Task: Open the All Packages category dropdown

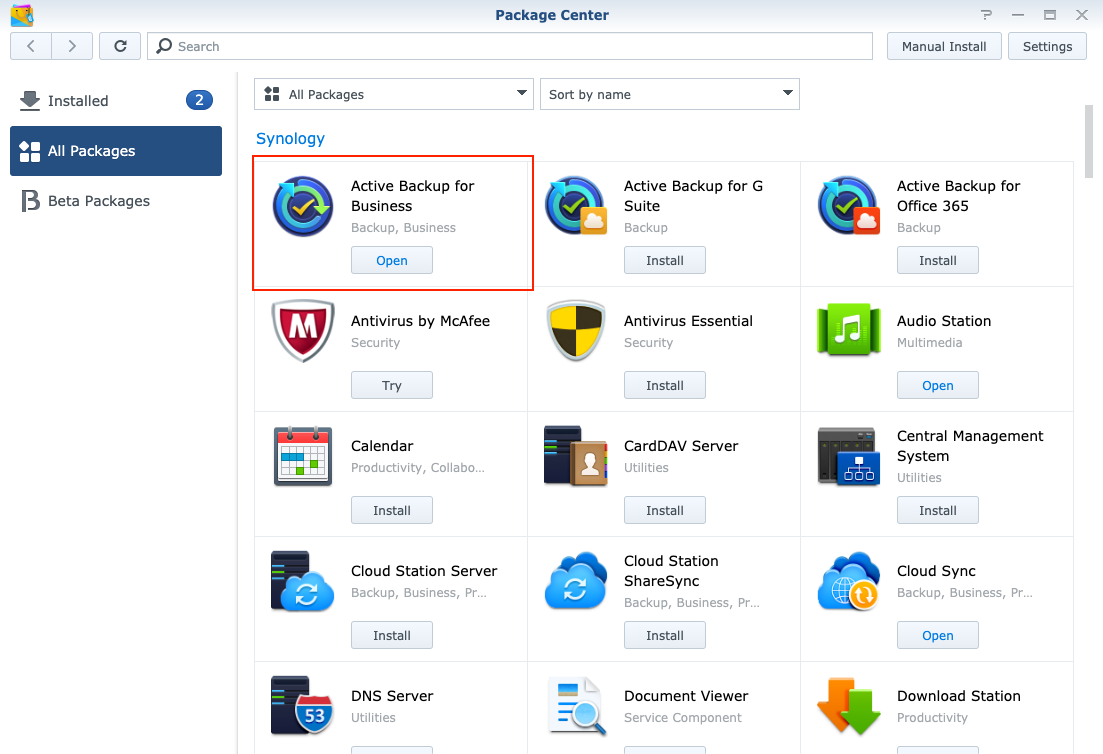Action: click(x=394, y=94)
